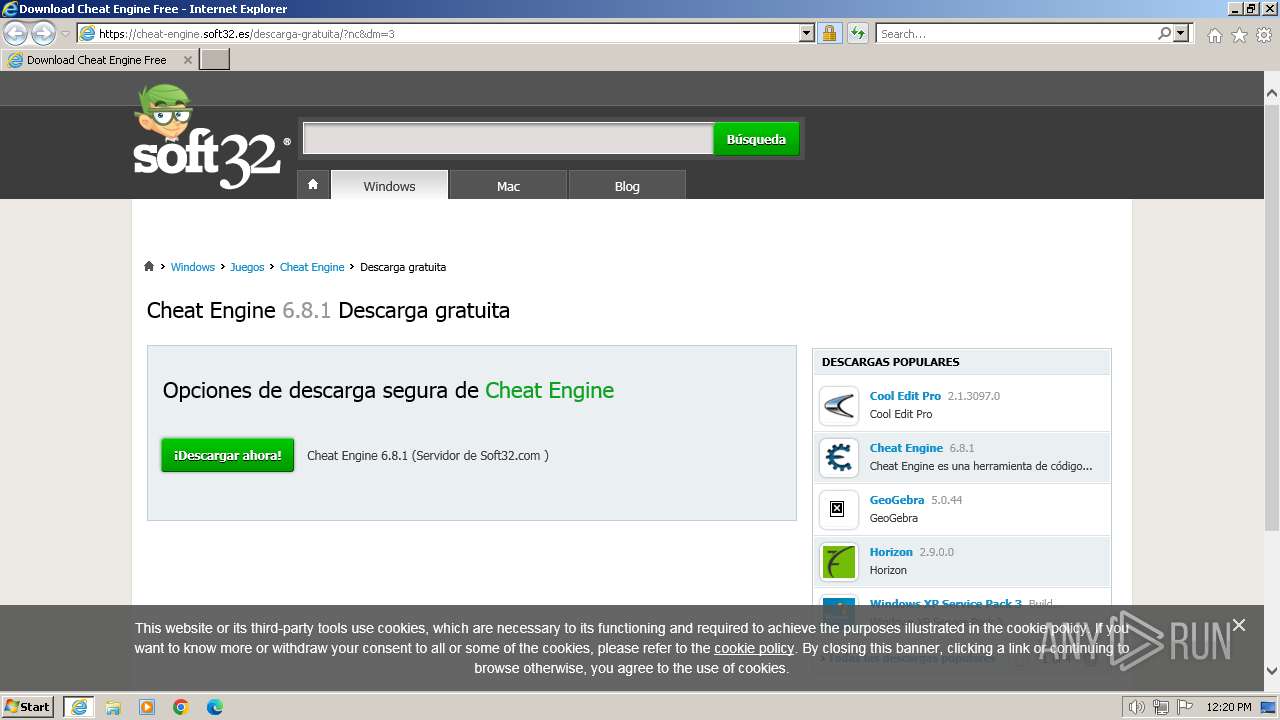Close the Download Cheat Engine Free tab
This screenshot has height=720, width=1280.
188,60
